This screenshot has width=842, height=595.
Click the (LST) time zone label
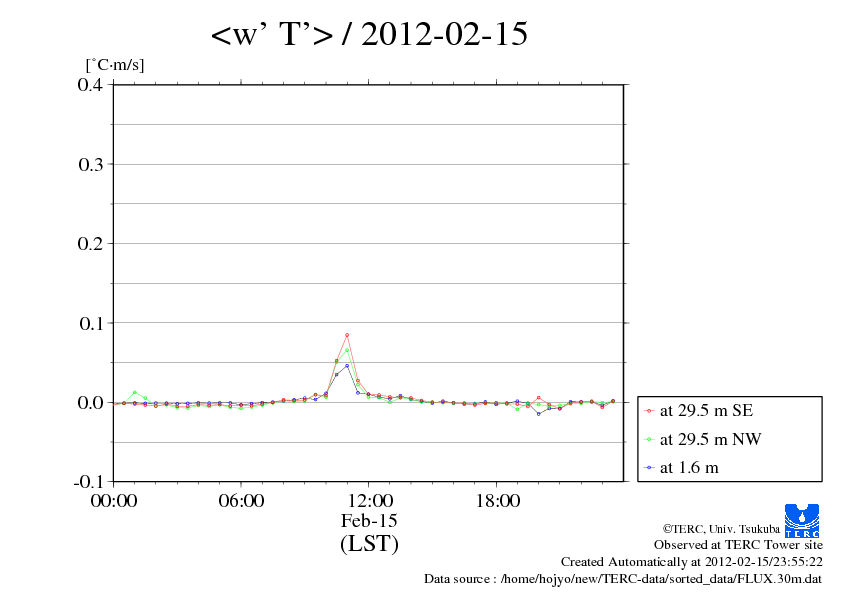click(369, 543)
